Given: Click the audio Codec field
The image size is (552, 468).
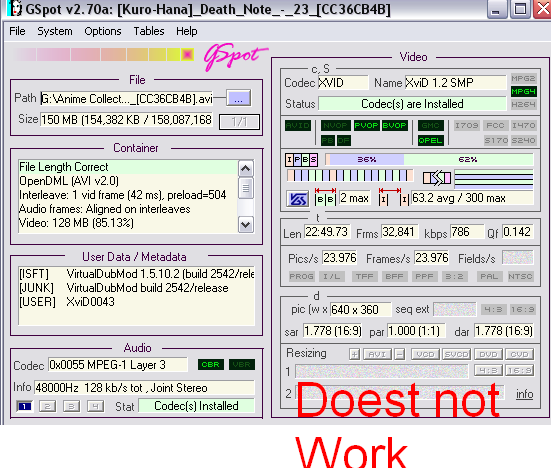Looking at the screenshot, I should pos(118,365).
